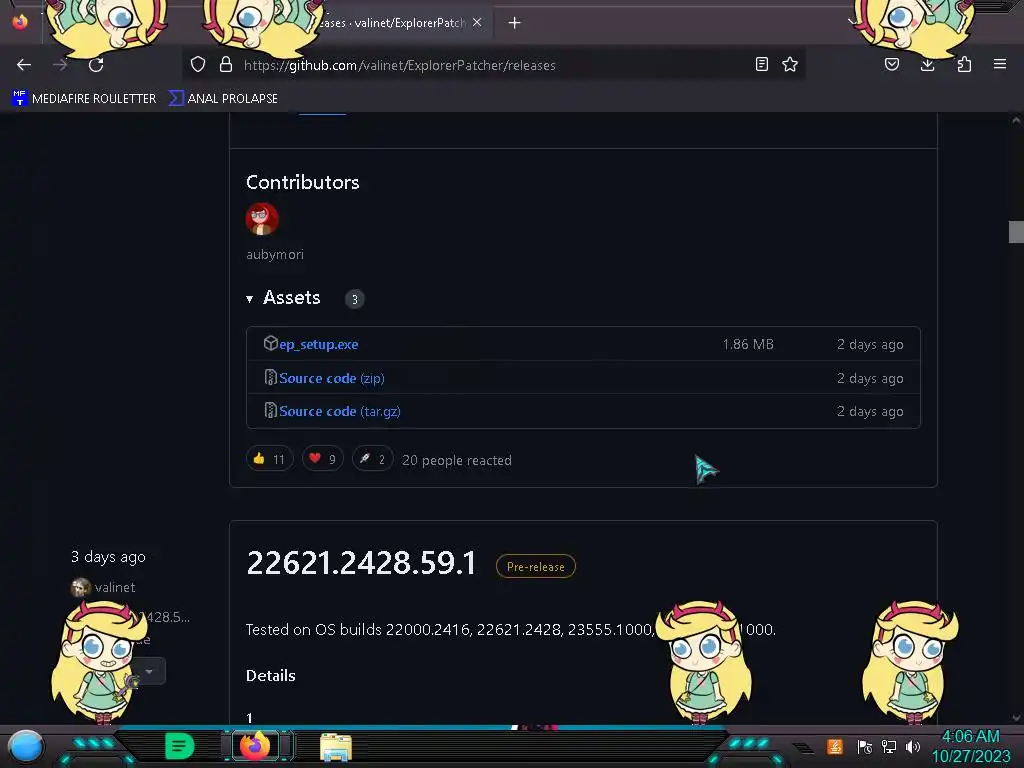Viewport: 1024px width, 768px height.
Task: Open the Firefox hamburger menu
Action: pos(1000,64)
